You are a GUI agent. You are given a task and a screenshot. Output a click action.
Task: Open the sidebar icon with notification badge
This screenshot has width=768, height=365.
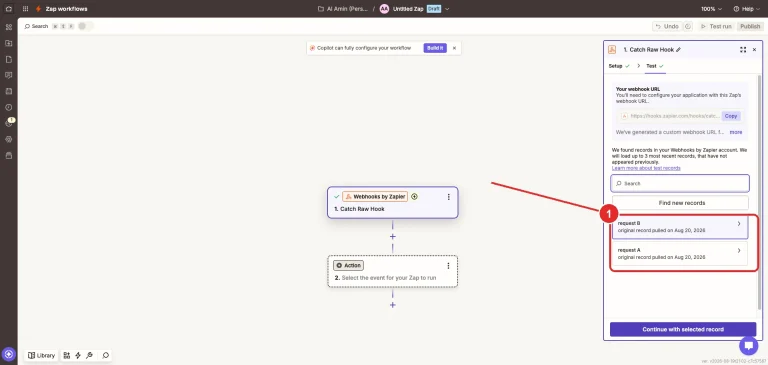coord(8,123)
